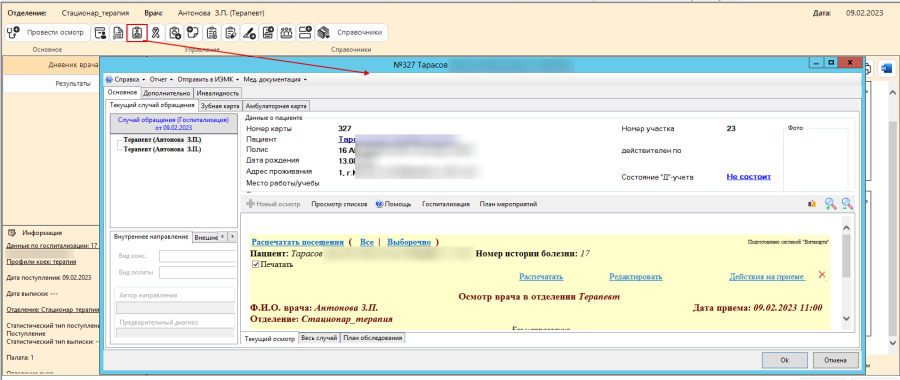
Task: Click the thumbs-up icon in exam toolbar
Action: click(x=812, y=203)
